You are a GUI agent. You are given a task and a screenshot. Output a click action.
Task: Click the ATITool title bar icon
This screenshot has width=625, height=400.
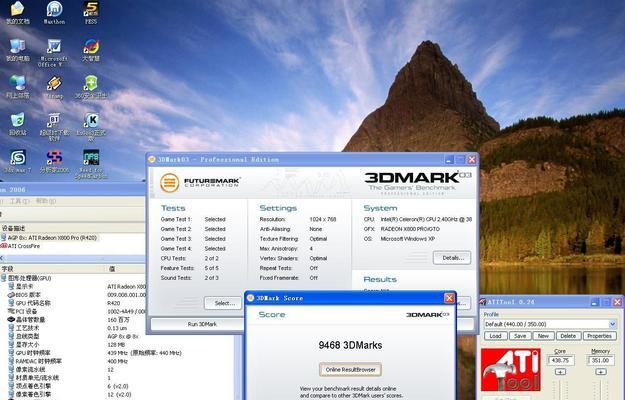click(483, 302)
